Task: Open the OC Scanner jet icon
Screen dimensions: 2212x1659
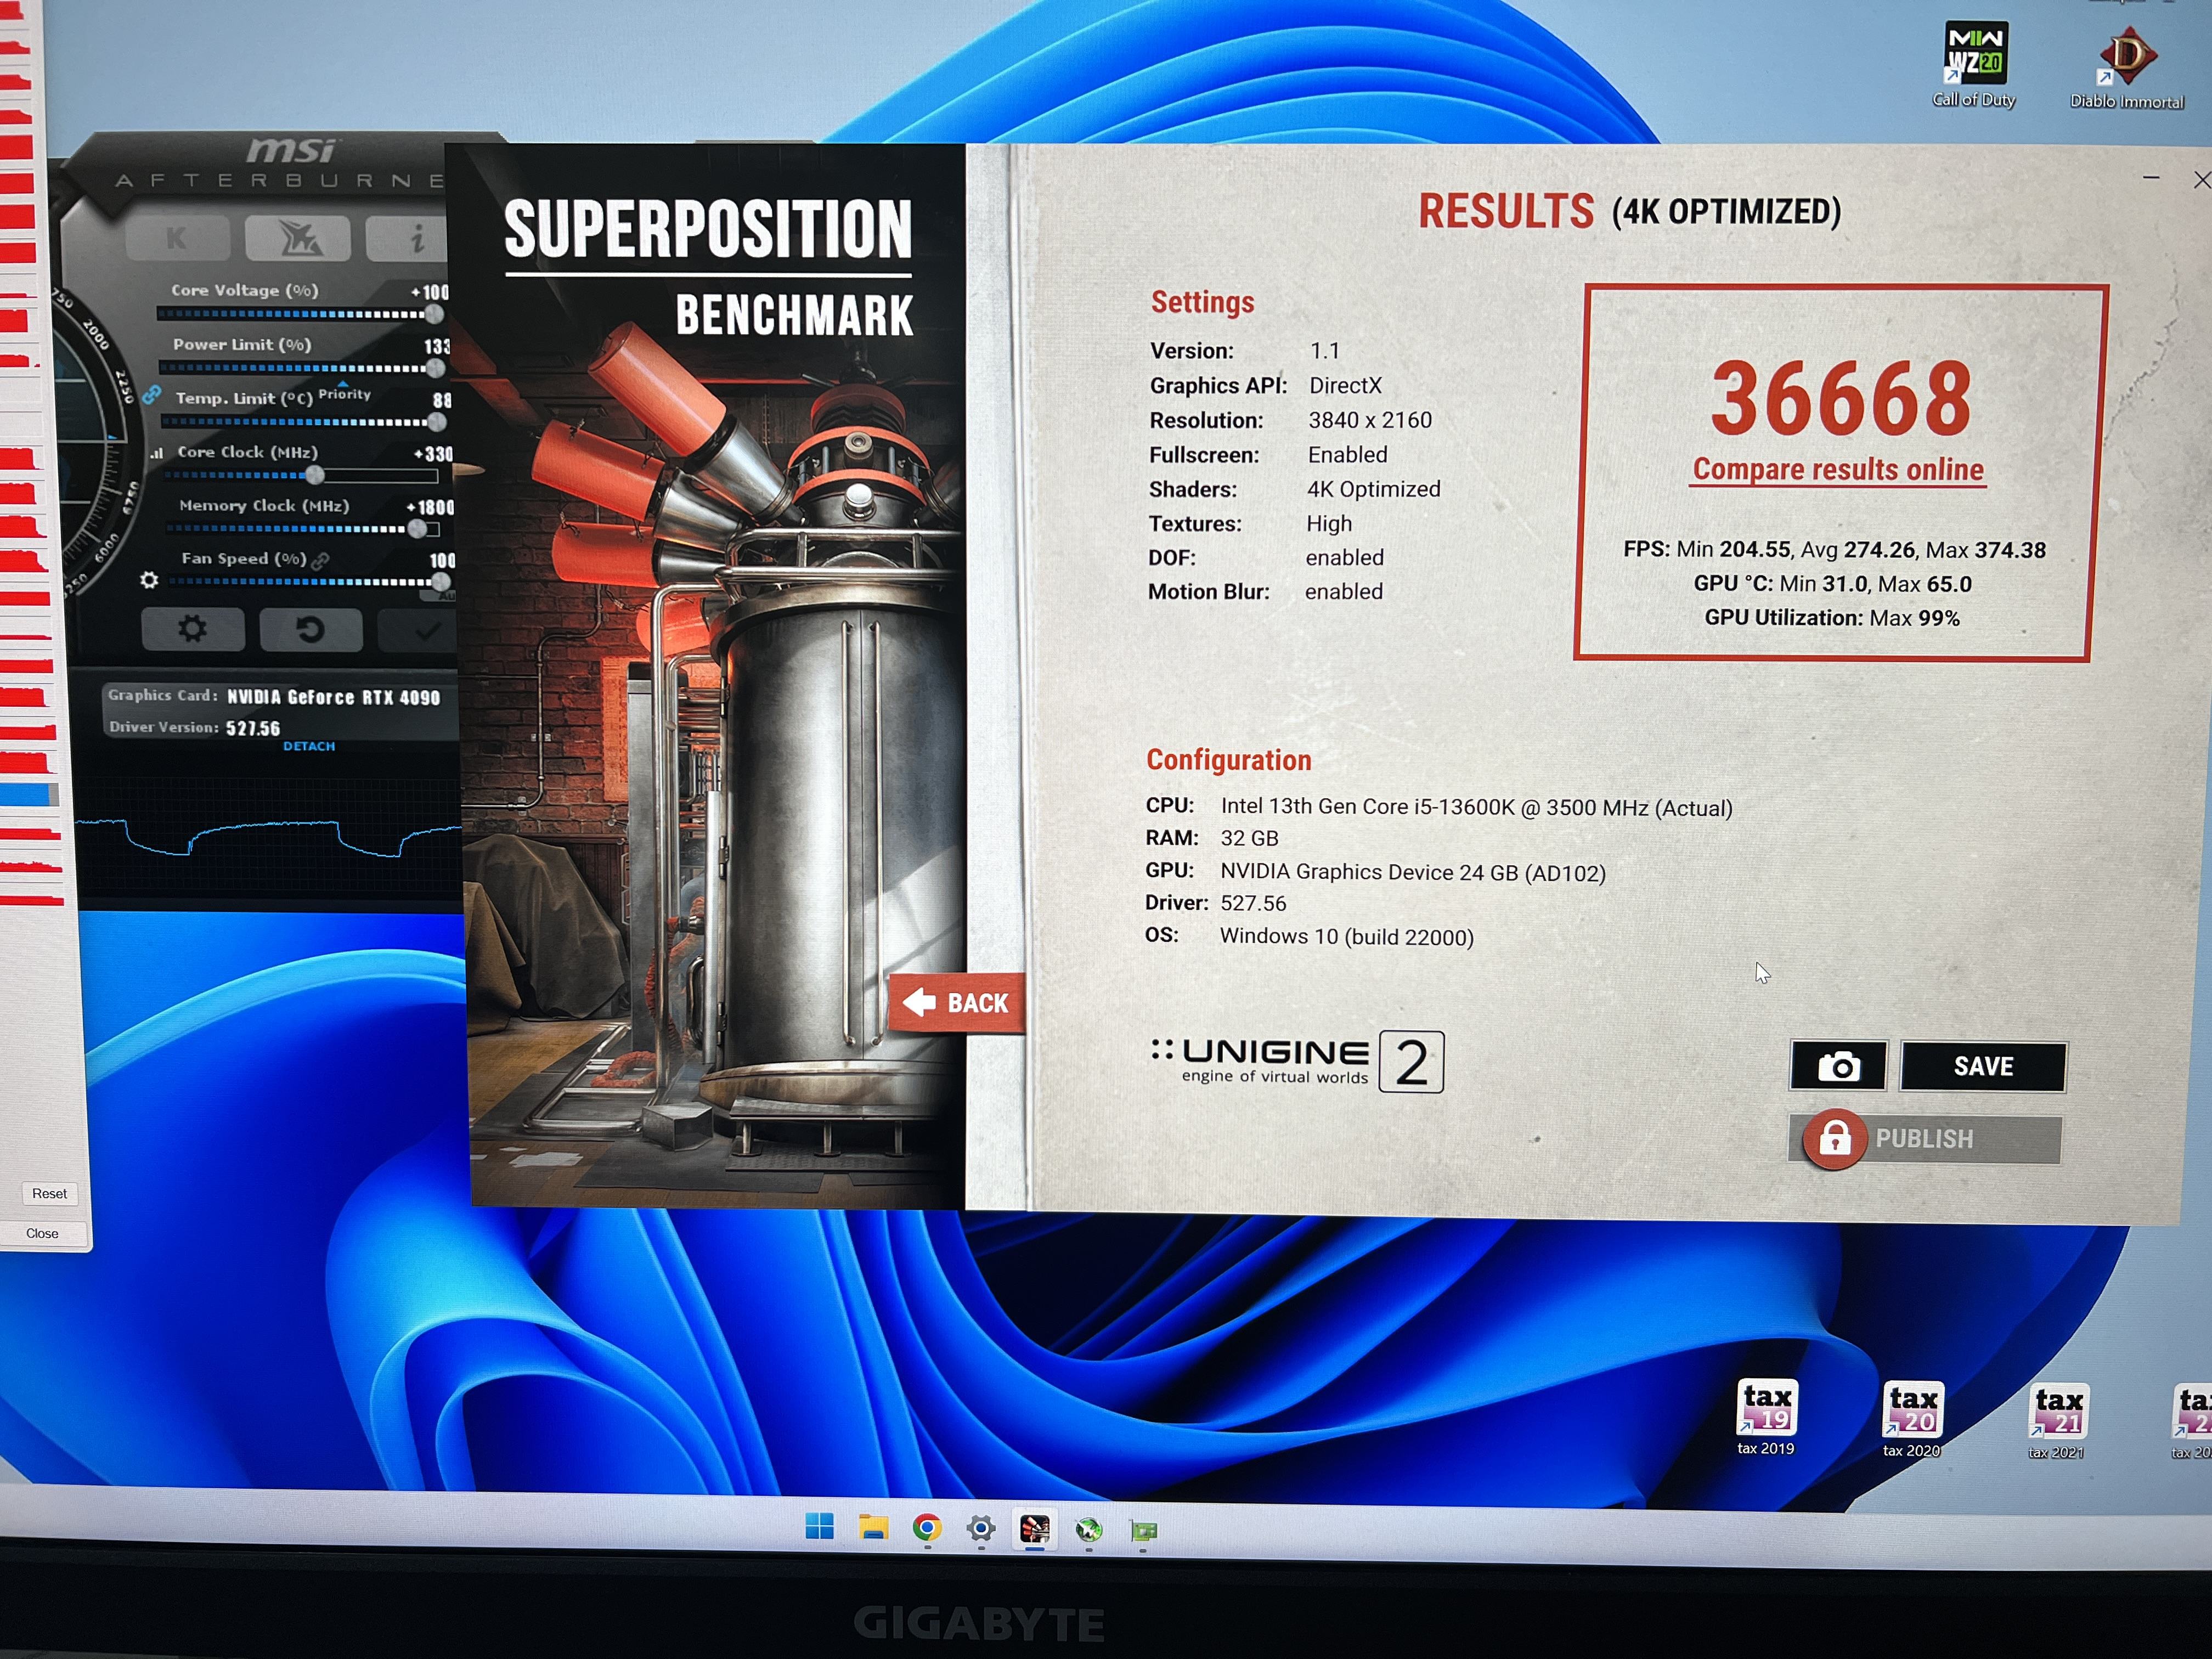Action: [298, 238]
